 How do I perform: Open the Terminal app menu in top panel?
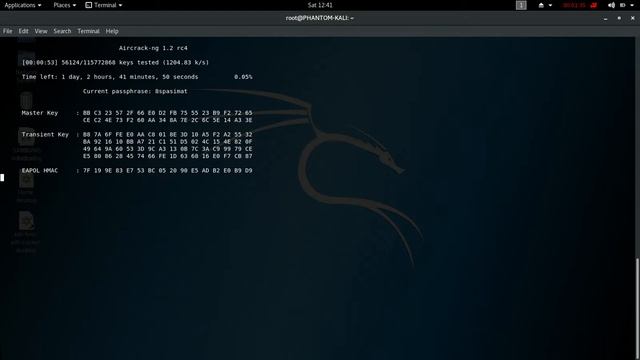(104, 5)
